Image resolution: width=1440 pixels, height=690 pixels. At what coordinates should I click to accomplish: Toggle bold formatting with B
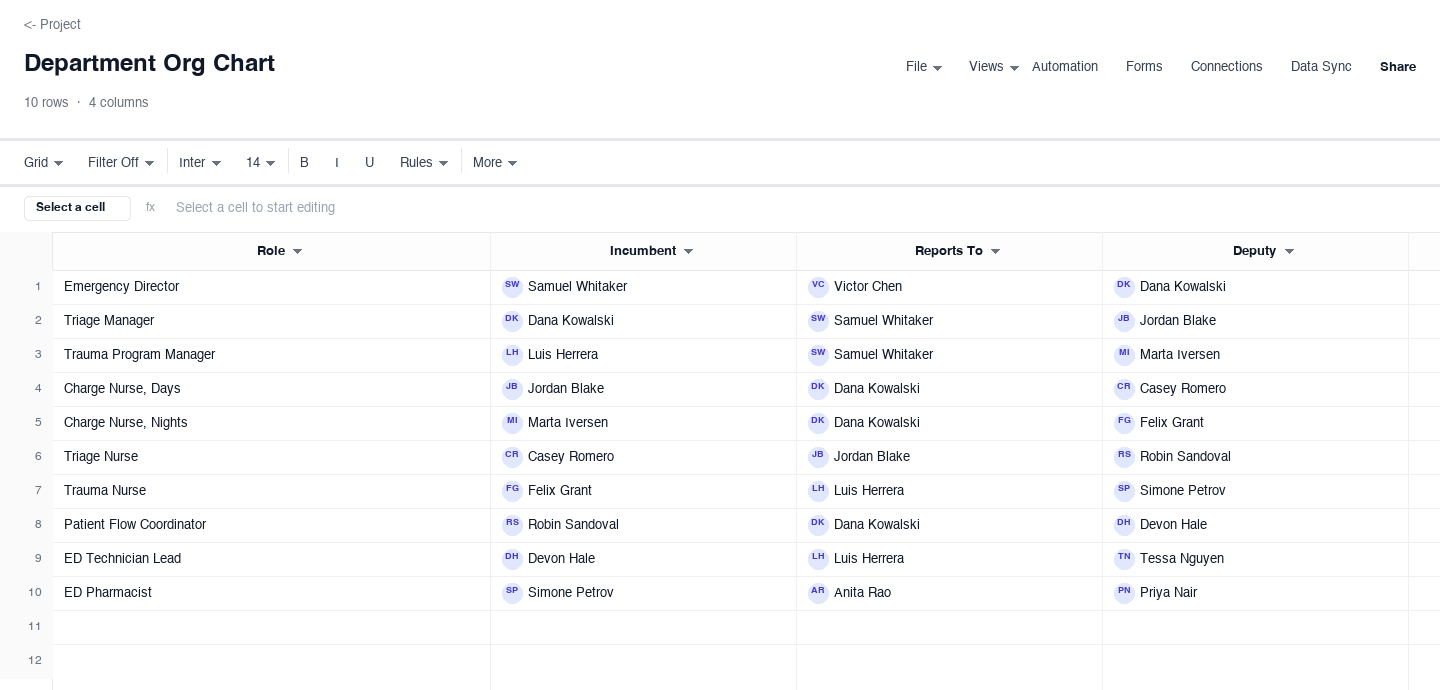click(304, 163)
